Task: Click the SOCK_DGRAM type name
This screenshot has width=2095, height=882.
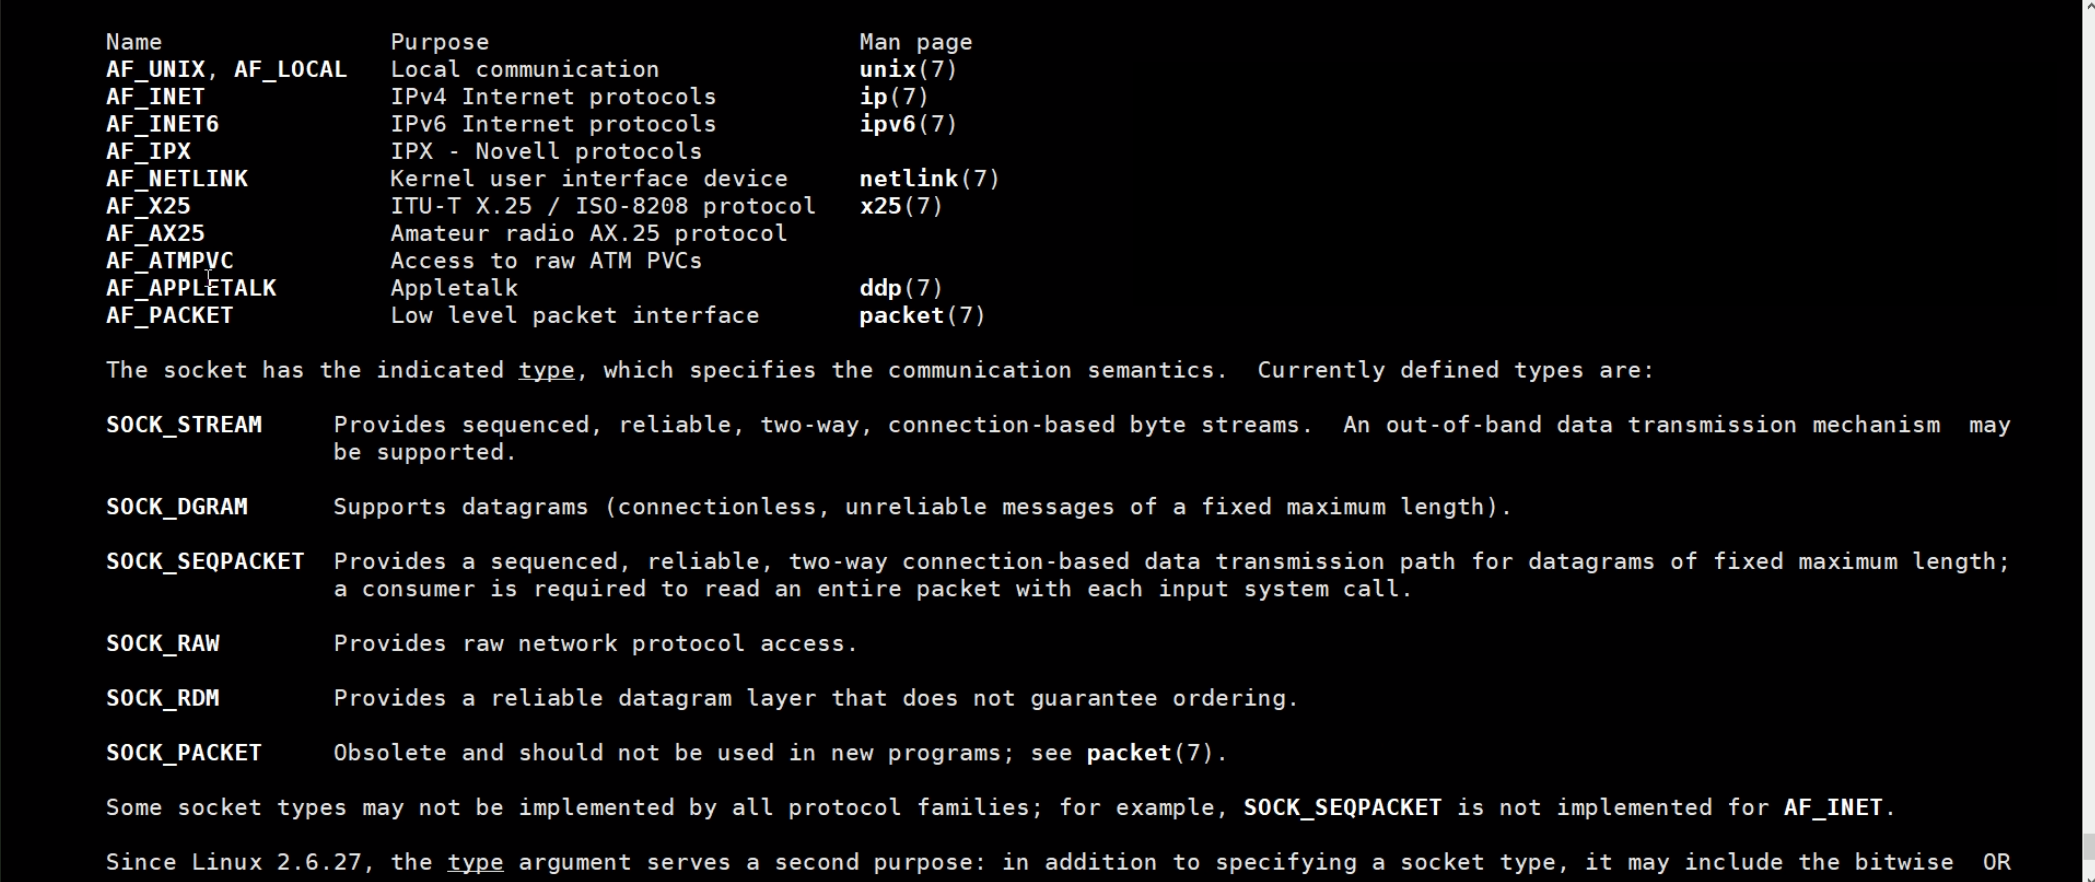Action: pyautogui.click(x=177, y=507)
